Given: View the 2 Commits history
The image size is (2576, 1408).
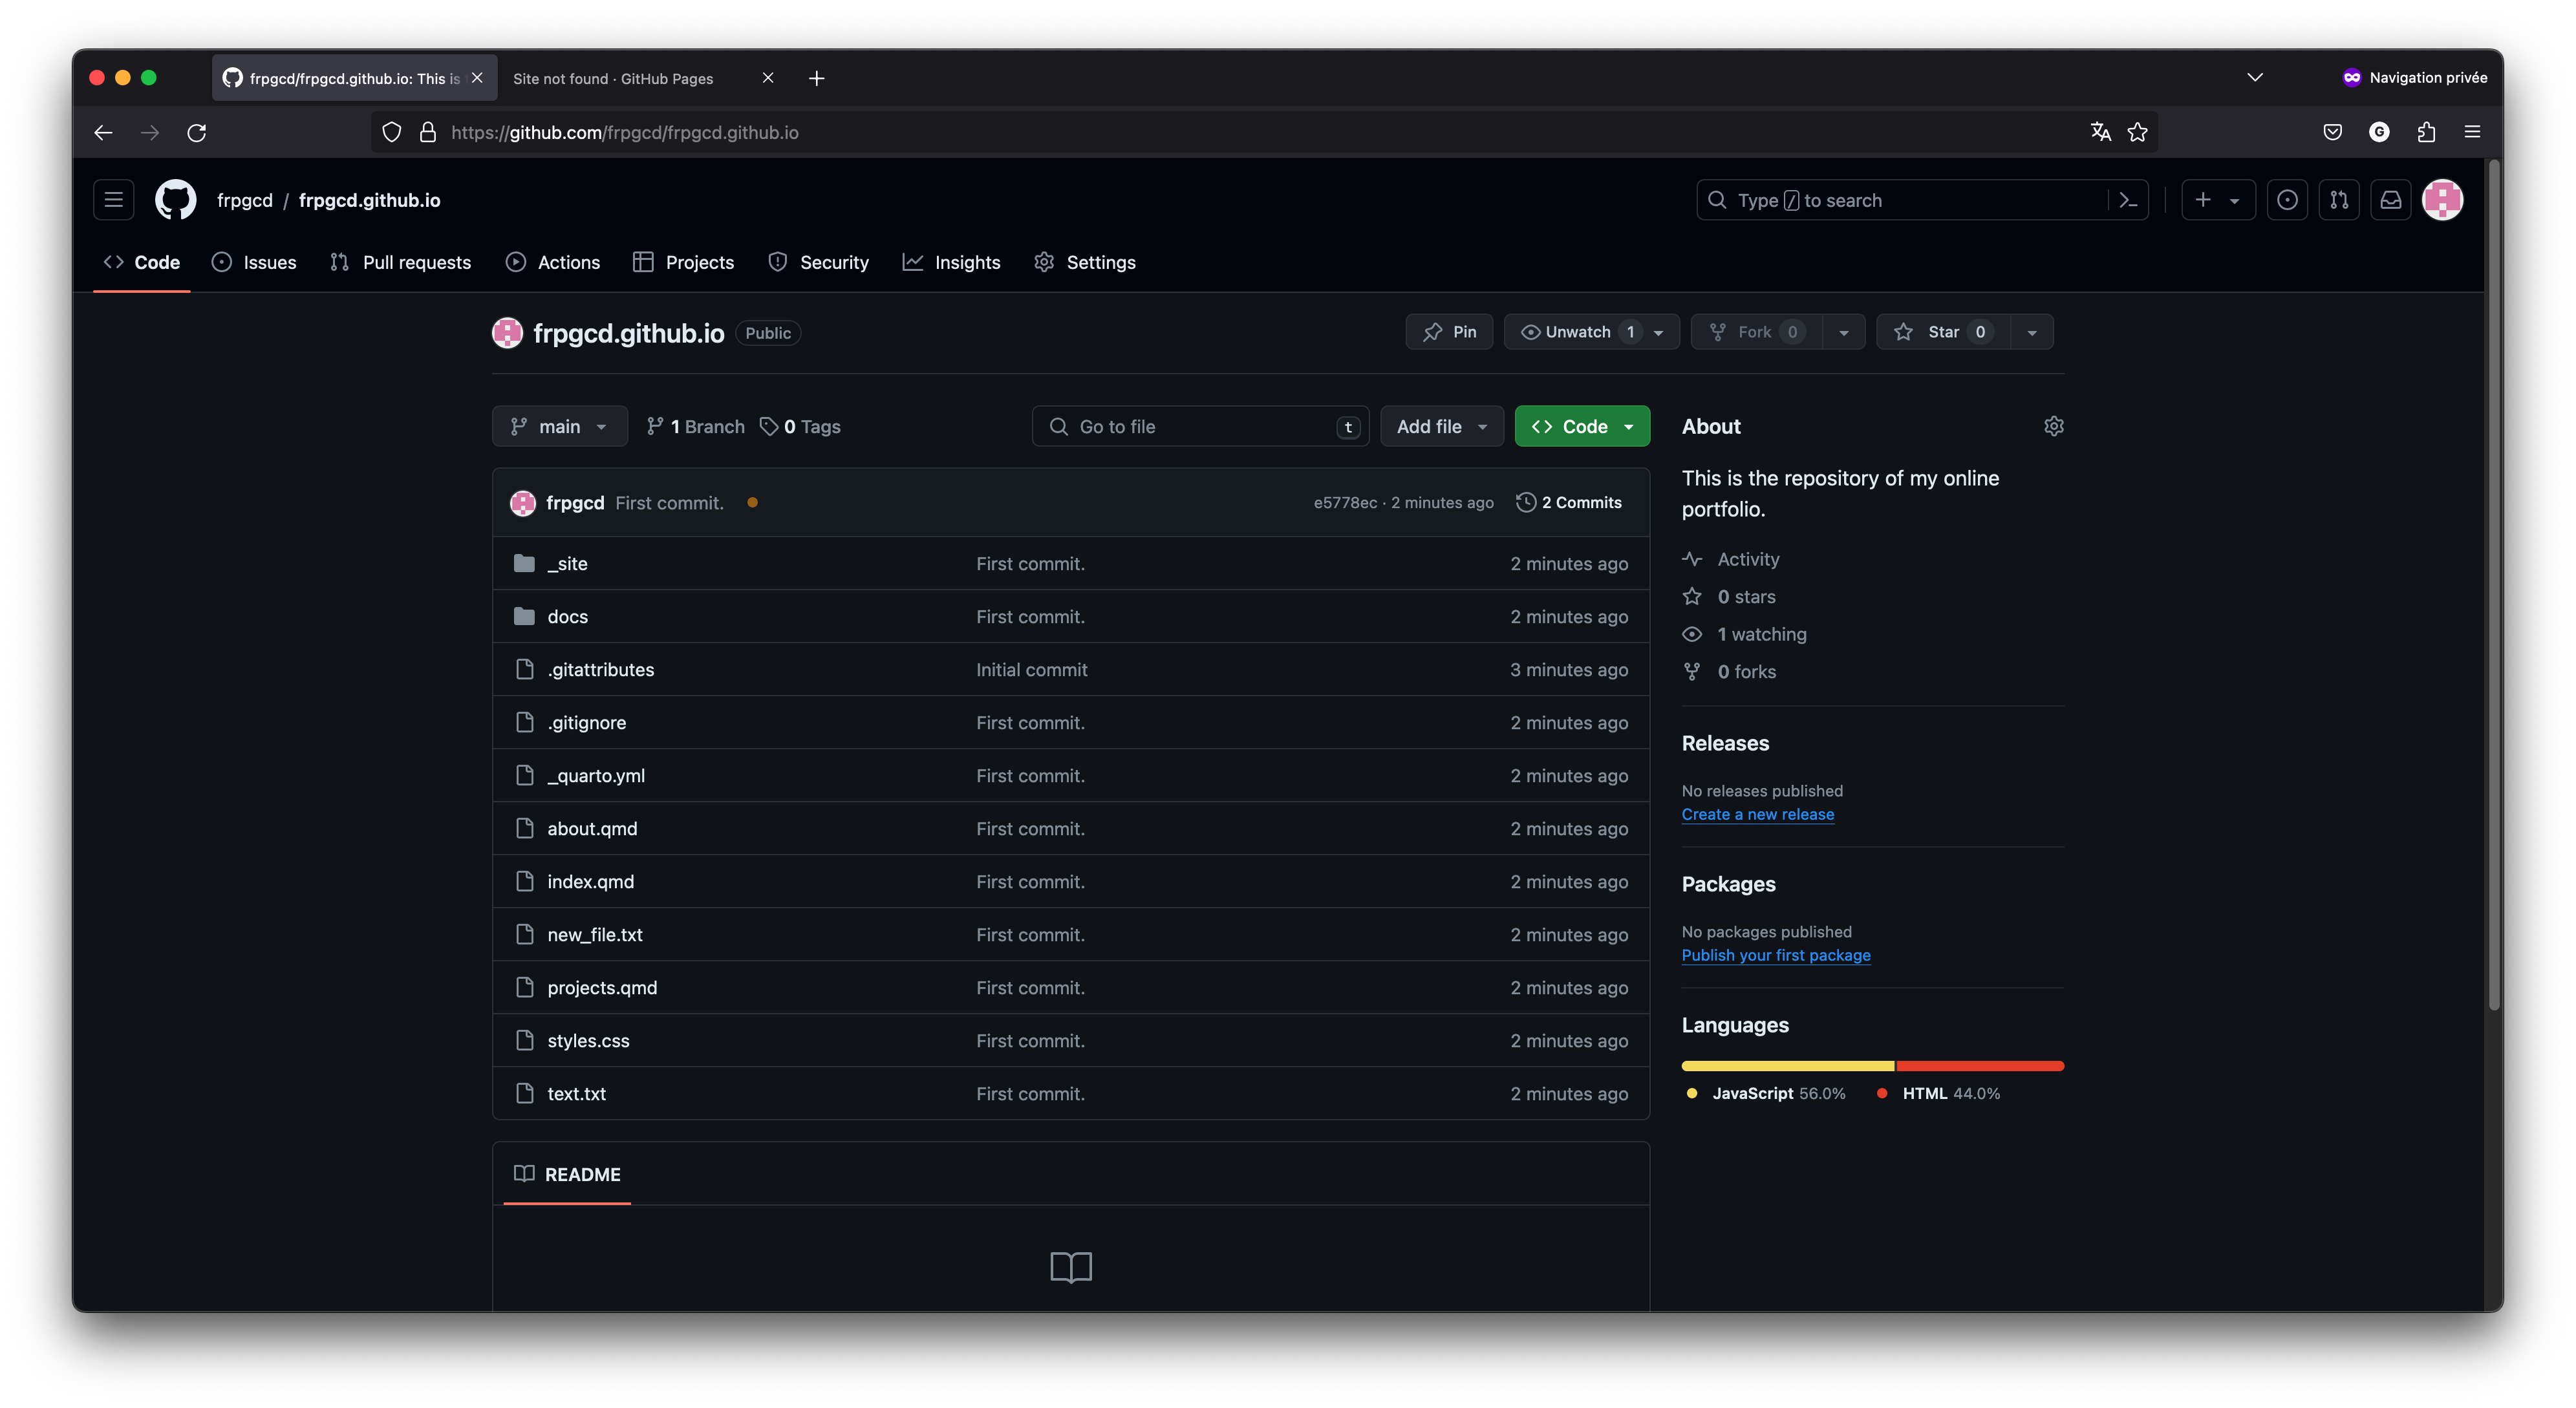Looking at the screenshot, I should tap(1569, 502).
